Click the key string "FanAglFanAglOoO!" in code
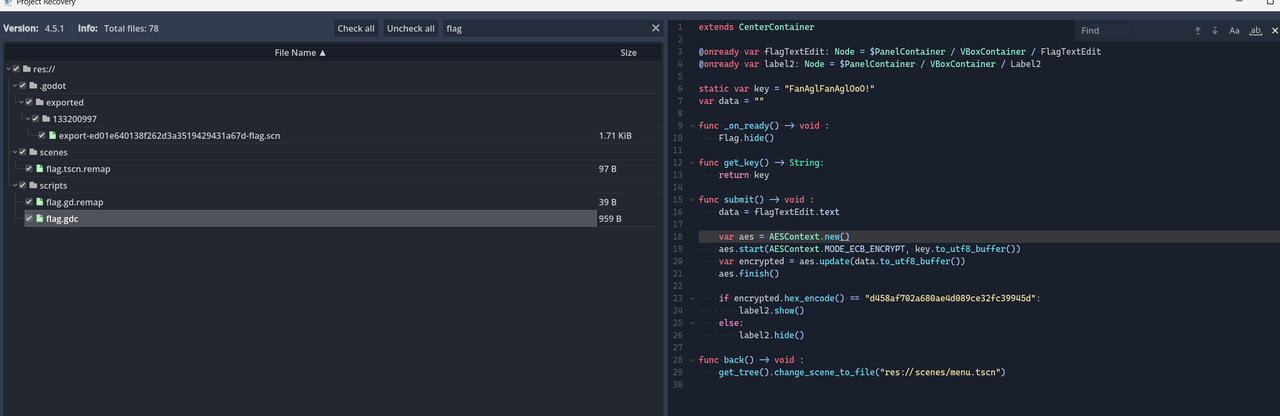Screen dimensions: 1280x416 click(x=832, y=89)
